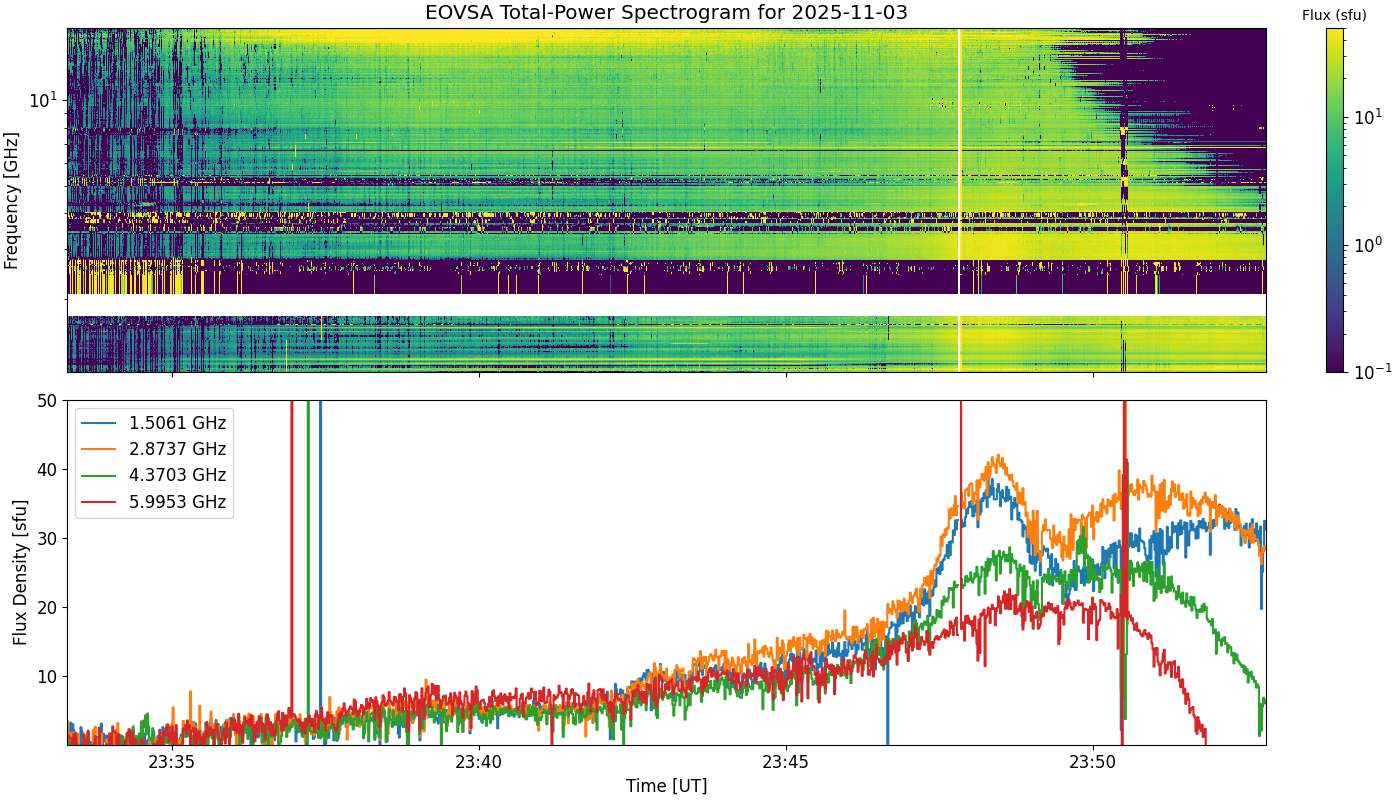Click the EOVSA Total-Power Spectrogram title
This screenshot has width=1400, height=800.
coord(666,13)
